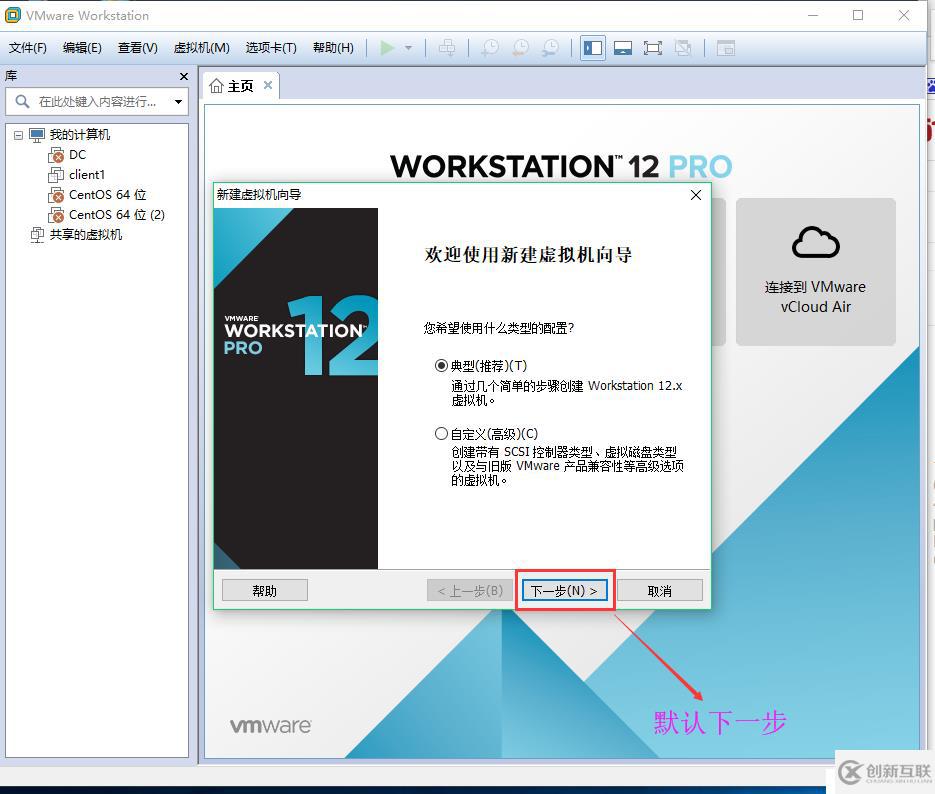Screen dimensions: 935x794
Task: Open the 虚拟机(M) menu
Action: [202, 48]
